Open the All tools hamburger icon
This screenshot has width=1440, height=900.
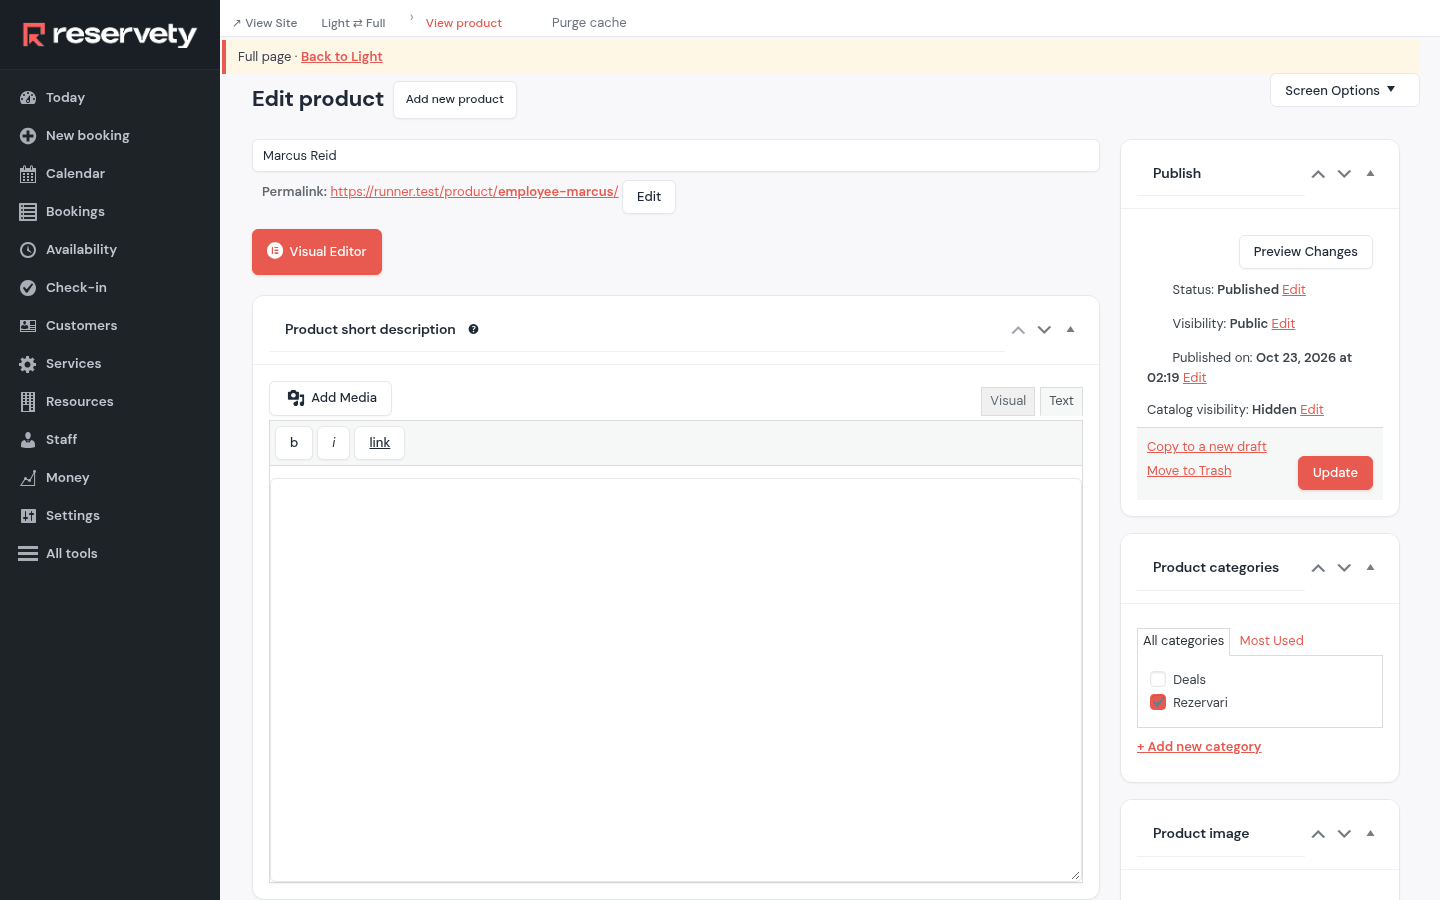pyautogui.click(x=28, y=554)
